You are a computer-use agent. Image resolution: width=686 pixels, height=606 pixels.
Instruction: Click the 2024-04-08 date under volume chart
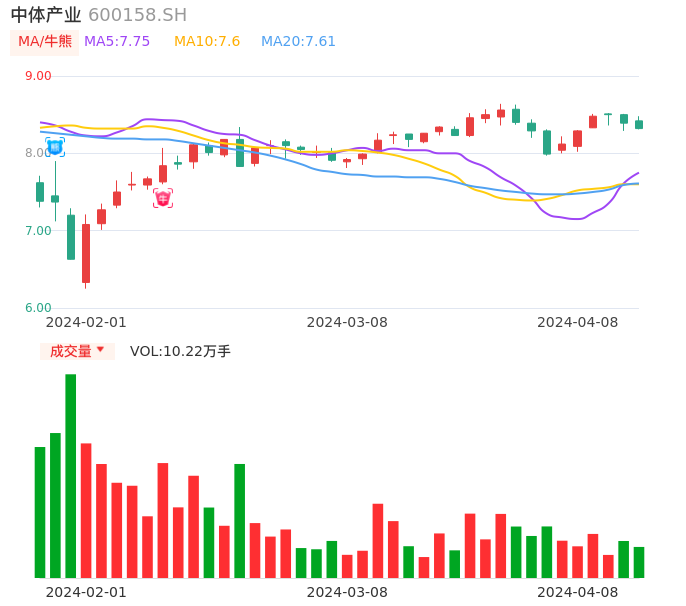click(578, 592)
